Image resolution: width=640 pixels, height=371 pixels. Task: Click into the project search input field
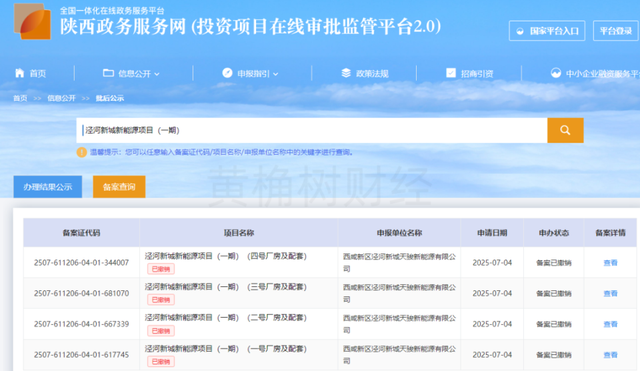312,130
